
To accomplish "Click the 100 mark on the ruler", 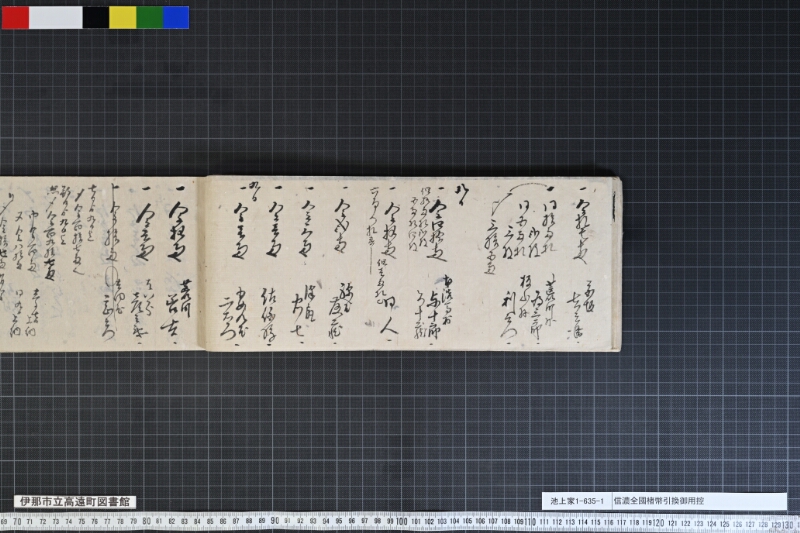I will pyautogui.click(x=402, y=522).
